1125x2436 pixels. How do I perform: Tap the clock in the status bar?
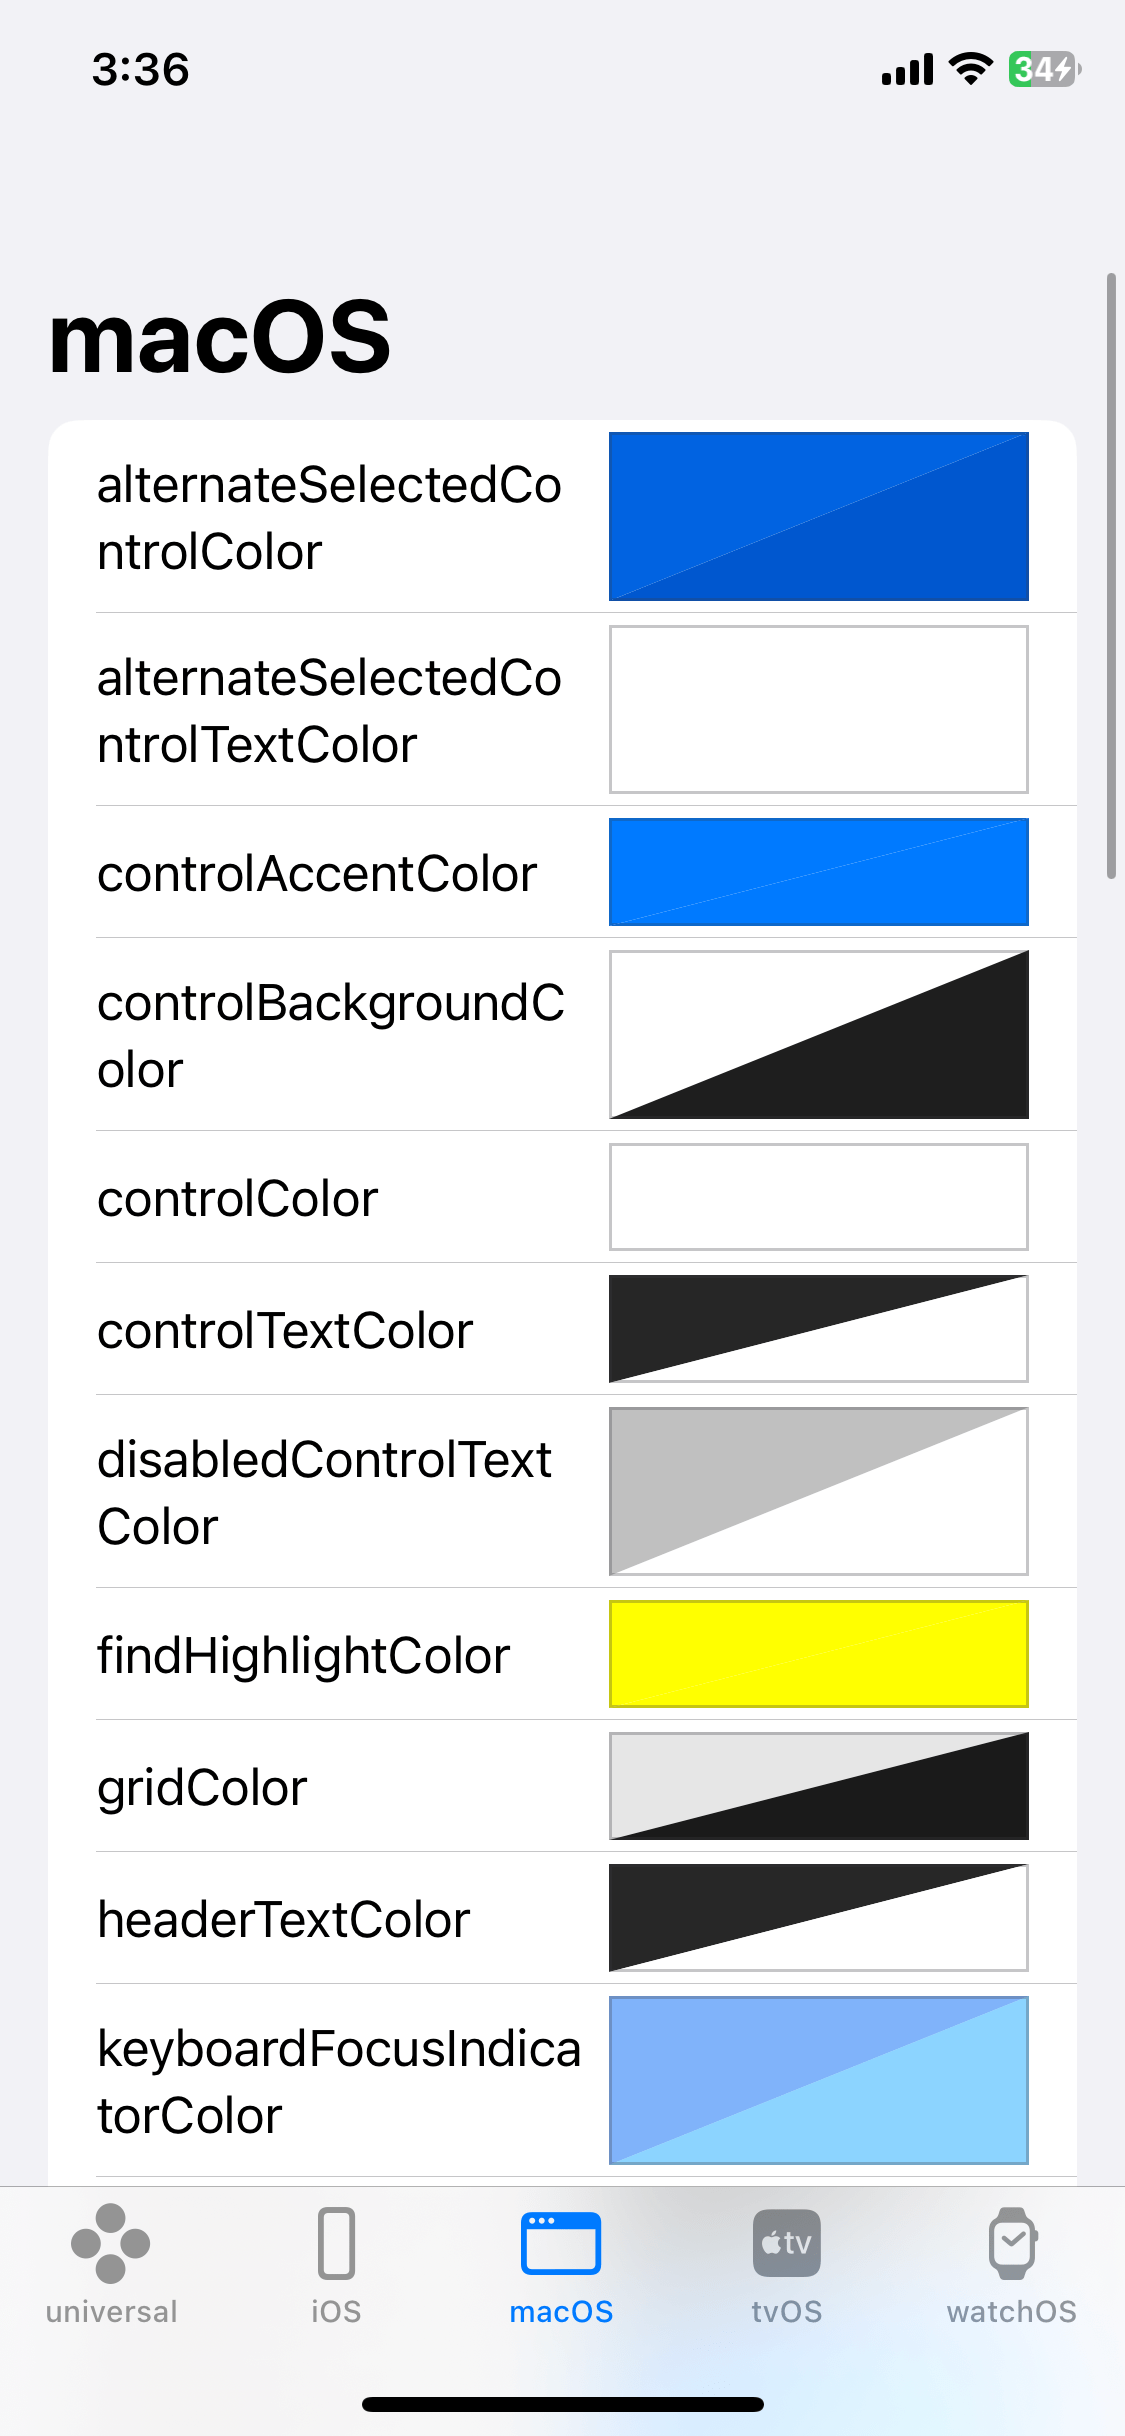pyautogui.click(x=140, y=68)
